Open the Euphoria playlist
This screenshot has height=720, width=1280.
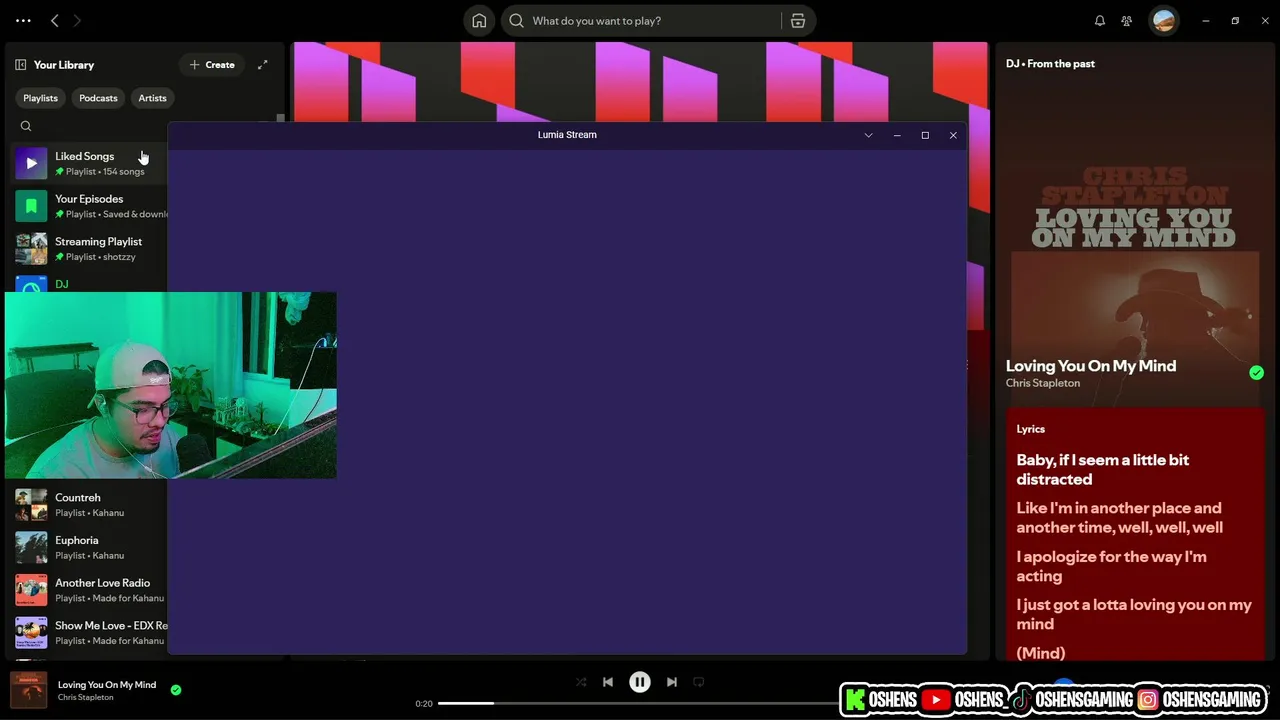90,548
